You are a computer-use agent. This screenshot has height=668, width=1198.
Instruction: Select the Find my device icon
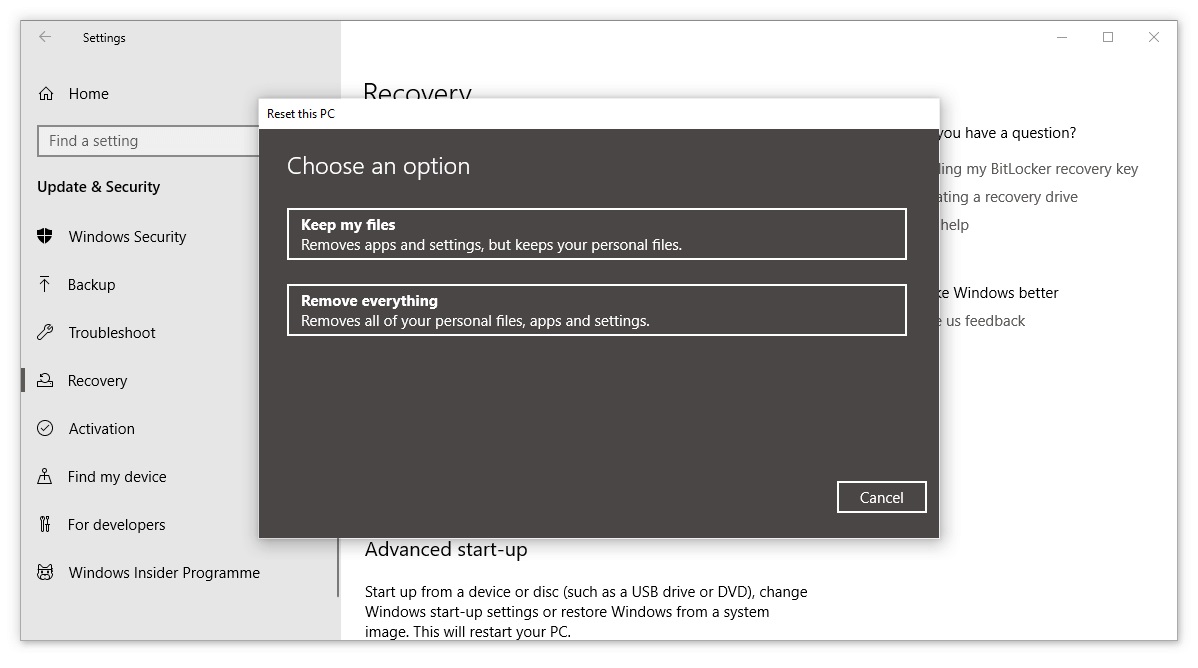45,477
